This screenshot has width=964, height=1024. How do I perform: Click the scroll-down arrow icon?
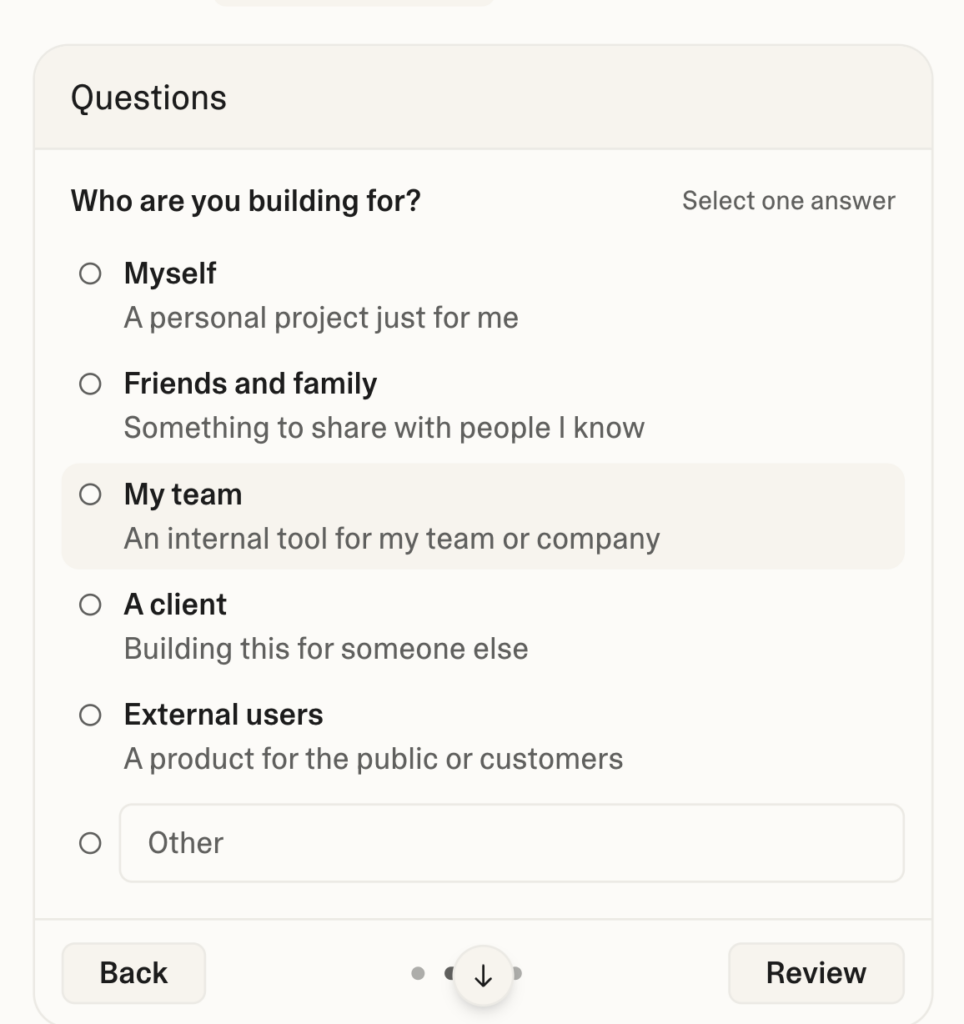click(x=483, y=975)
